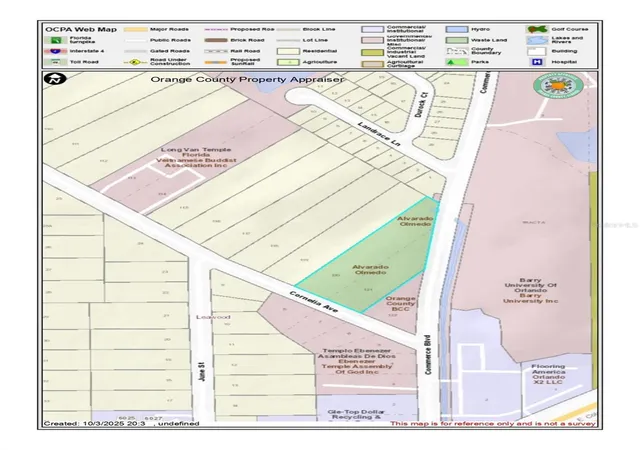Click the Florida Turnpike legend icon
The height and width of the screenshot is (450, 640).
tap(56, 40)
